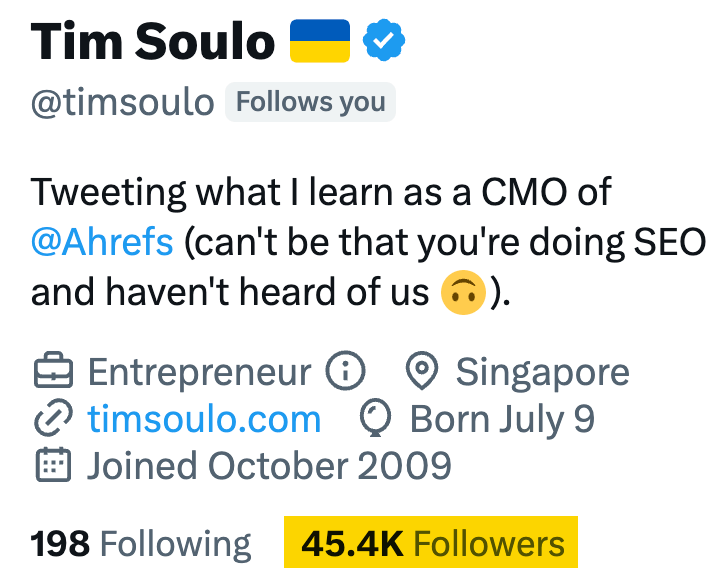
Task: Click the chain link icon
Action: [54, 418]
